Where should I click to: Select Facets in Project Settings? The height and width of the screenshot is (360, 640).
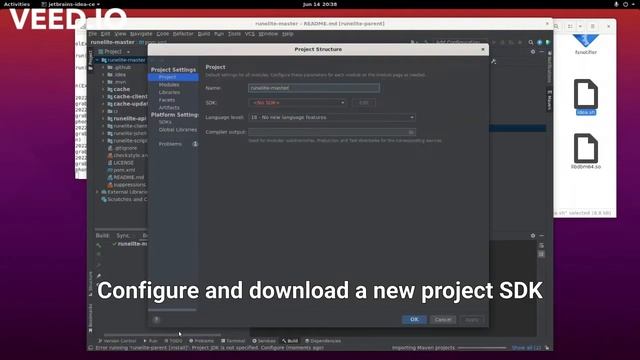(x=167, y=100)
